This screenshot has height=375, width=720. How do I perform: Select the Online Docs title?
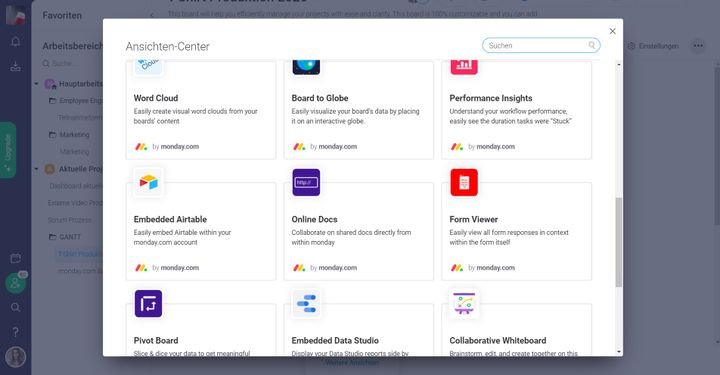(314, 219)
